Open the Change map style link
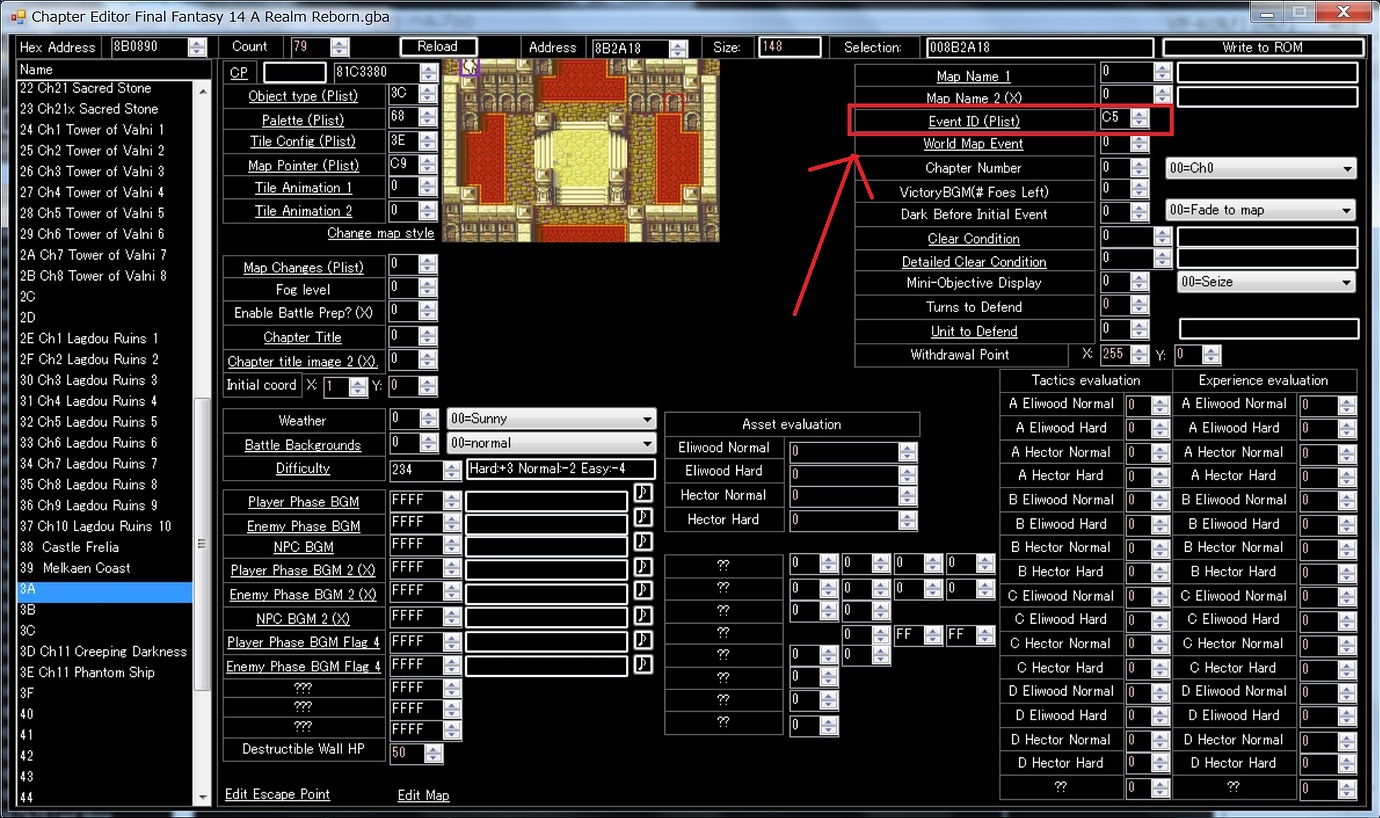This screenshot has height=818, width=1380. click(x=380, y=233)
